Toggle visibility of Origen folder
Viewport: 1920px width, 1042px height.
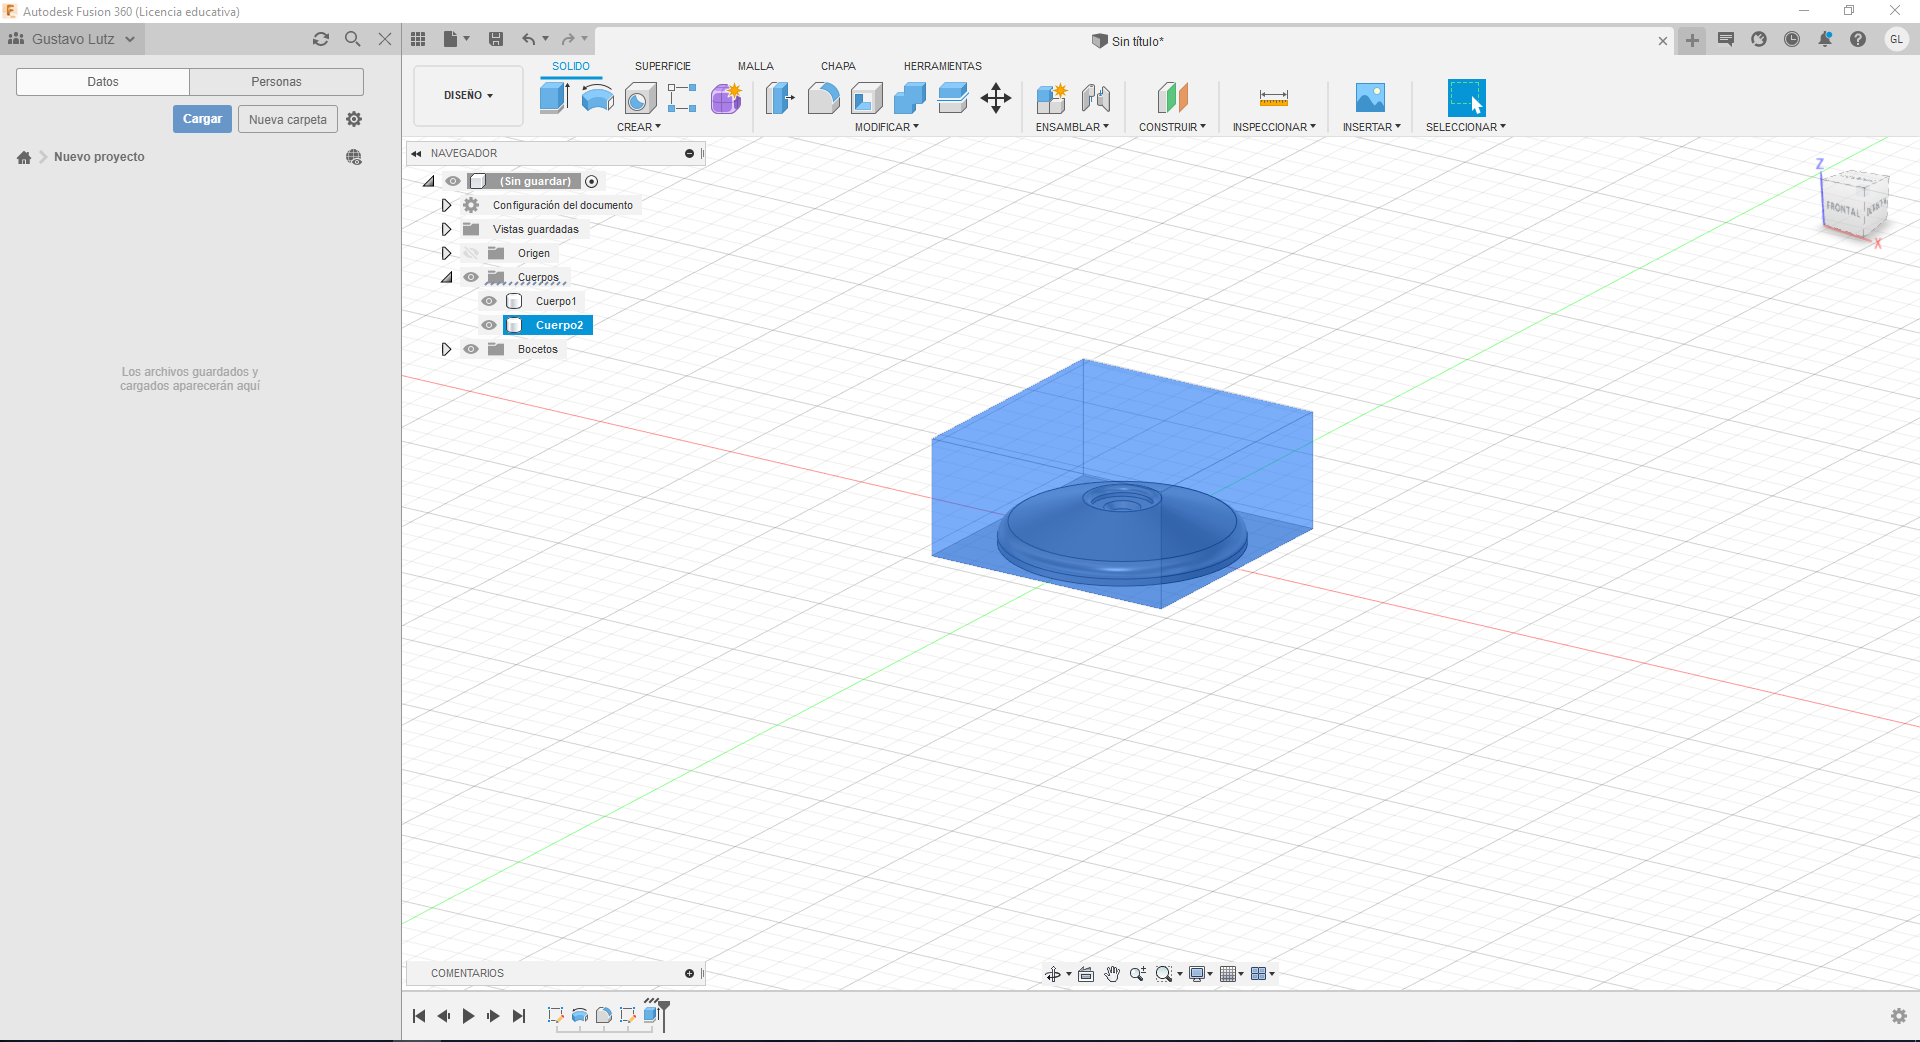(471, 253)
